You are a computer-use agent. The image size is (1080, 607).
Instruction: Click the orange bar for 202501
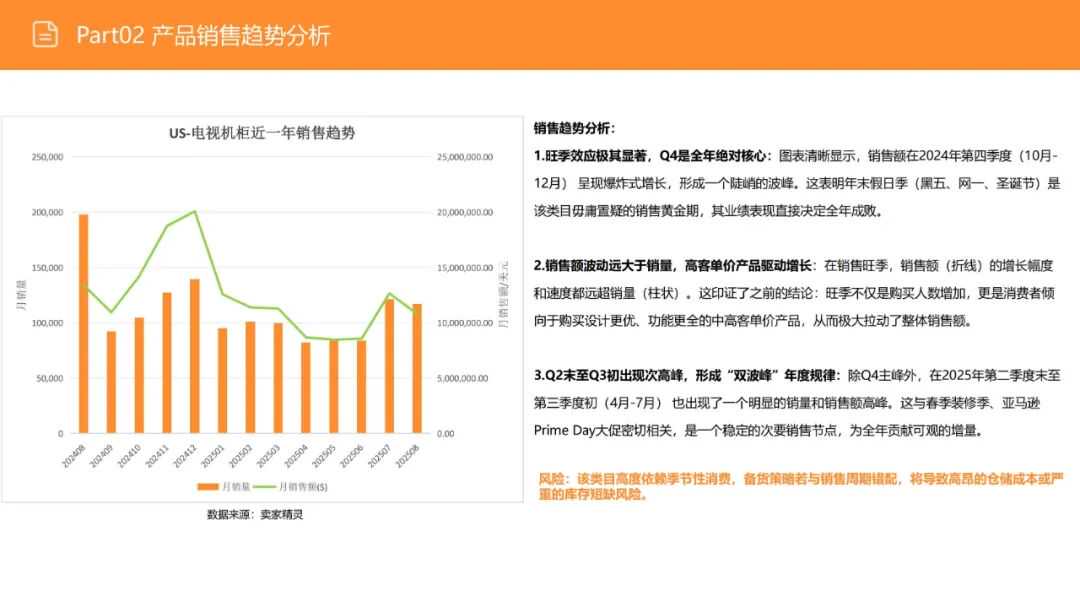(x=221, y=380)
